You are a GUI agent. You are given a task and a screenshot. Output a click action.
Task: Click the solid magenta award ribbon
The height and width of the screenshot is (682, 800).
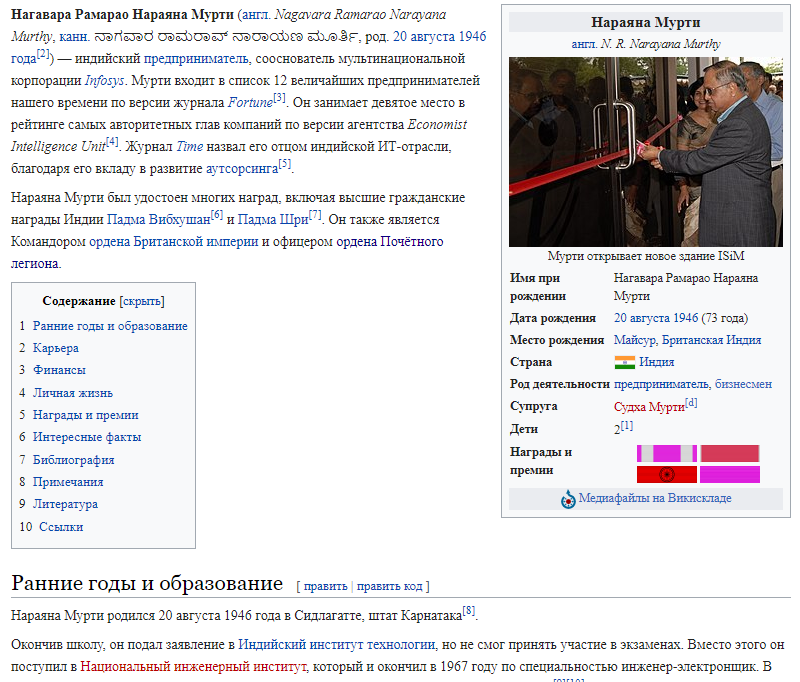pyautogui.click(x=730, y=474)
